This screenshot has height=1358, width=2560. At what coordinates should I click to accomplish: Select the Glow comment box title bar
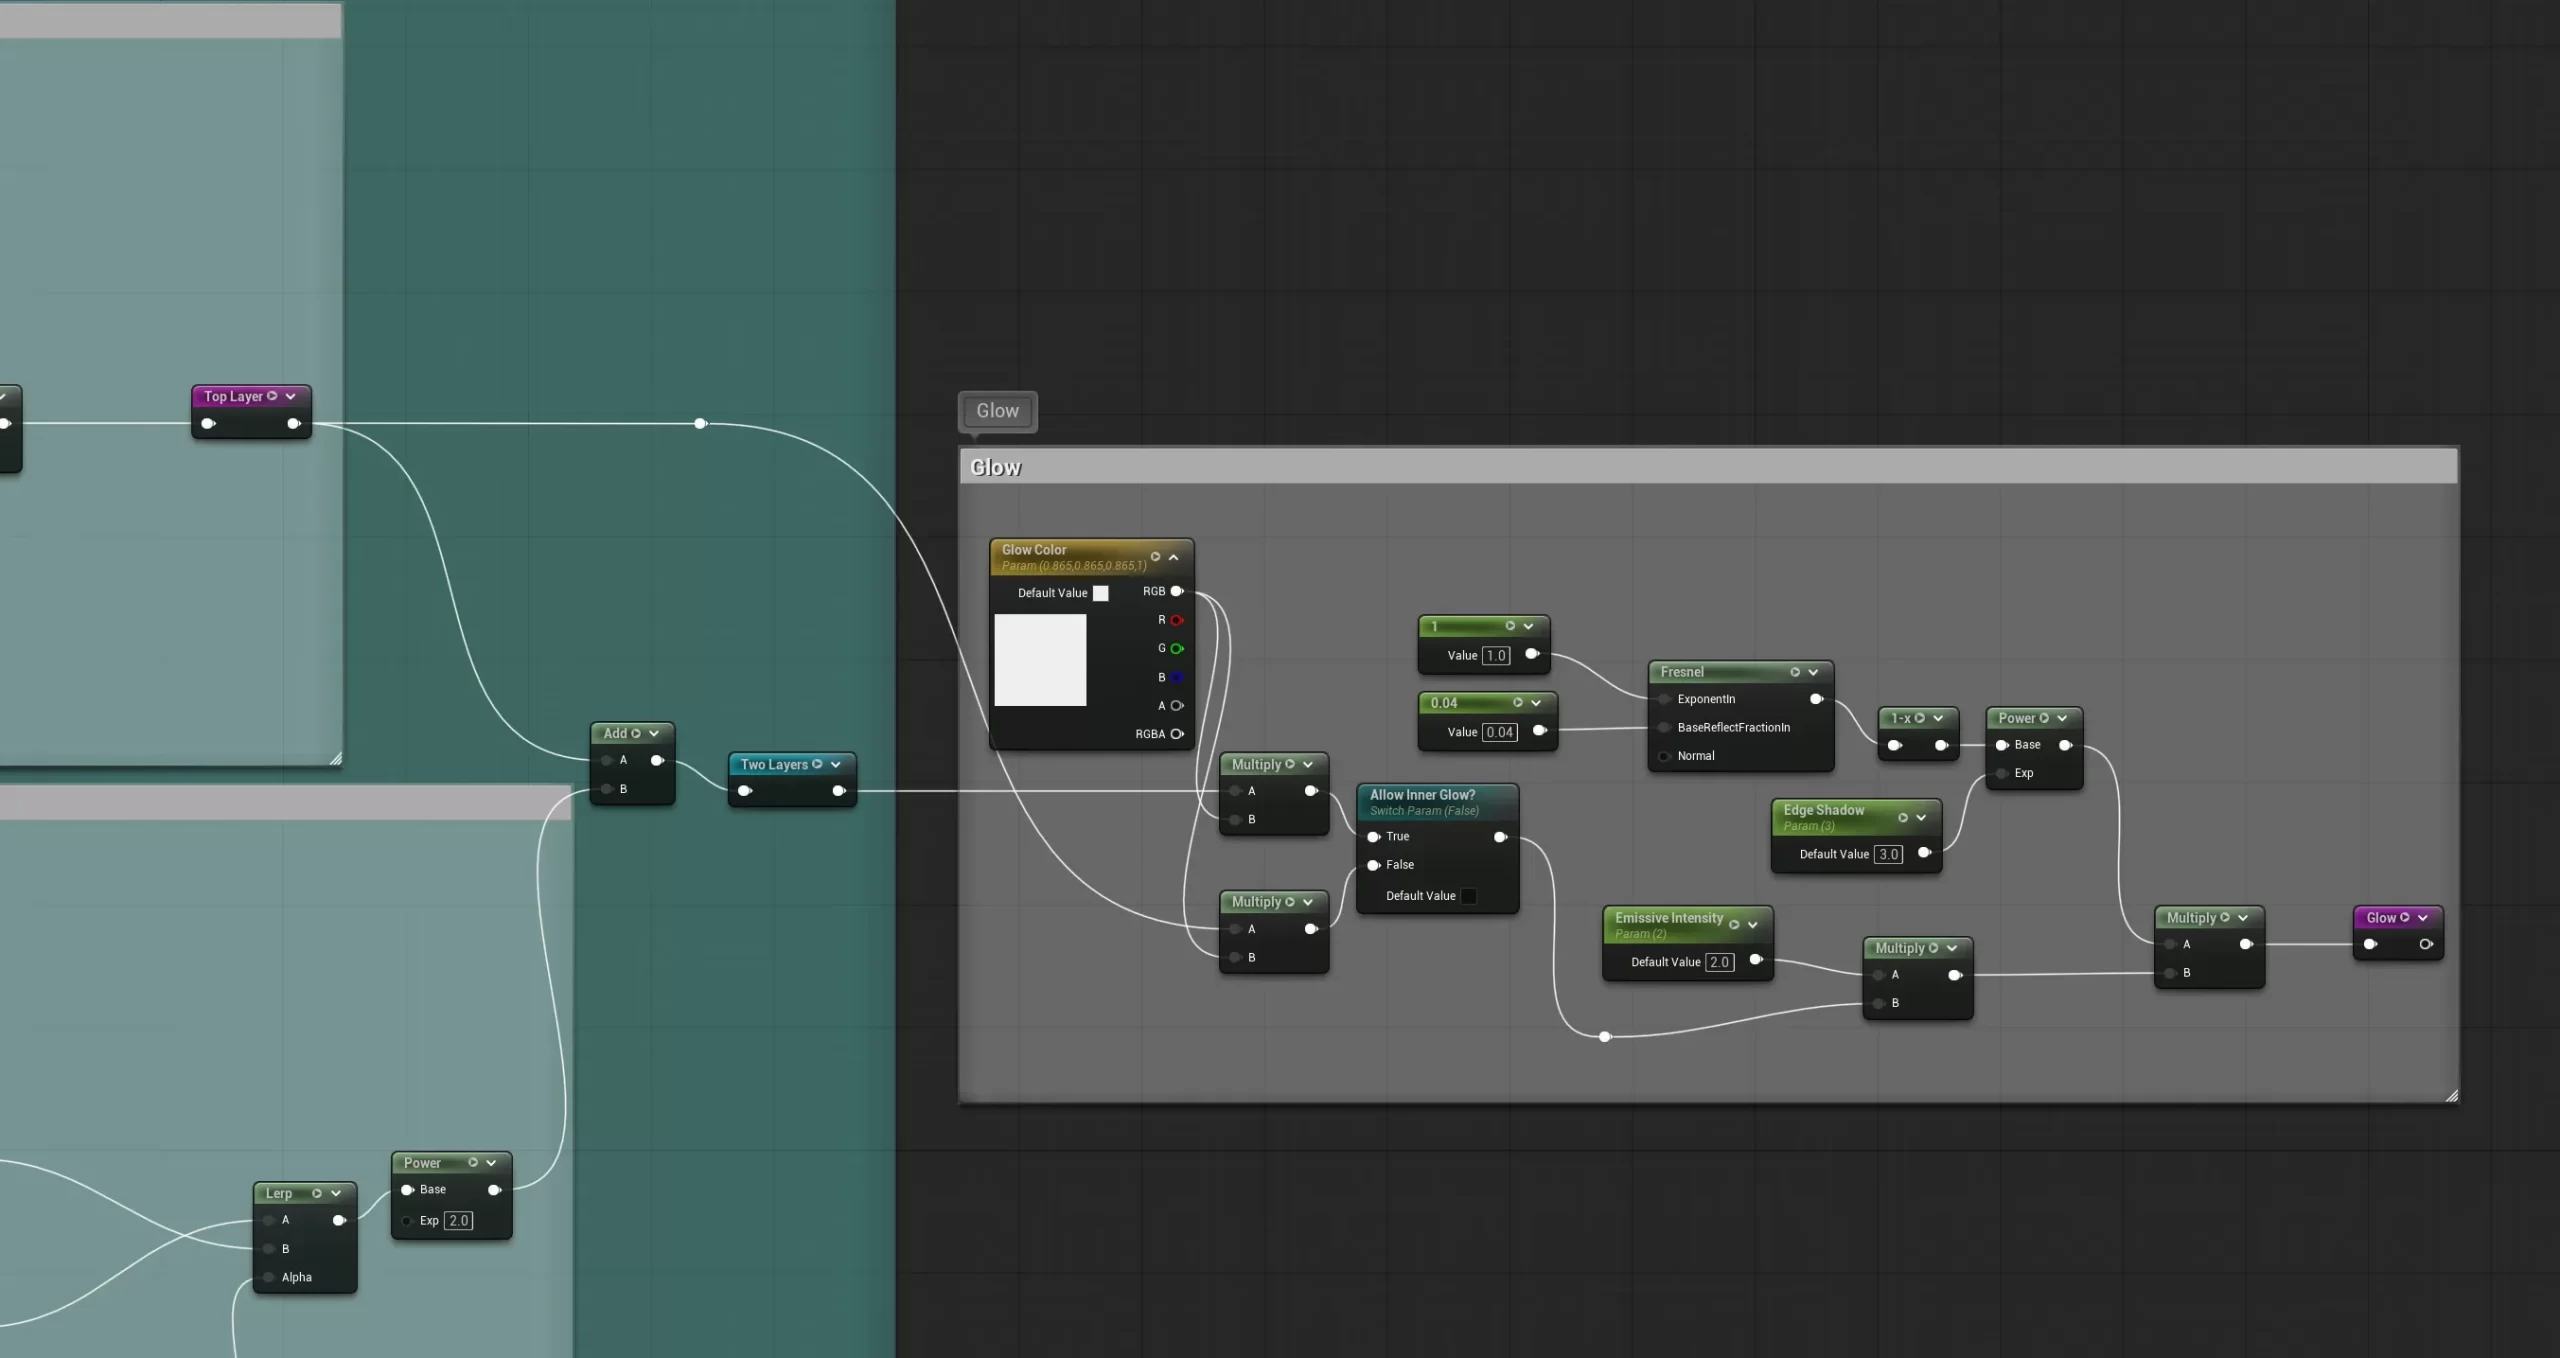coord(1708,467)
